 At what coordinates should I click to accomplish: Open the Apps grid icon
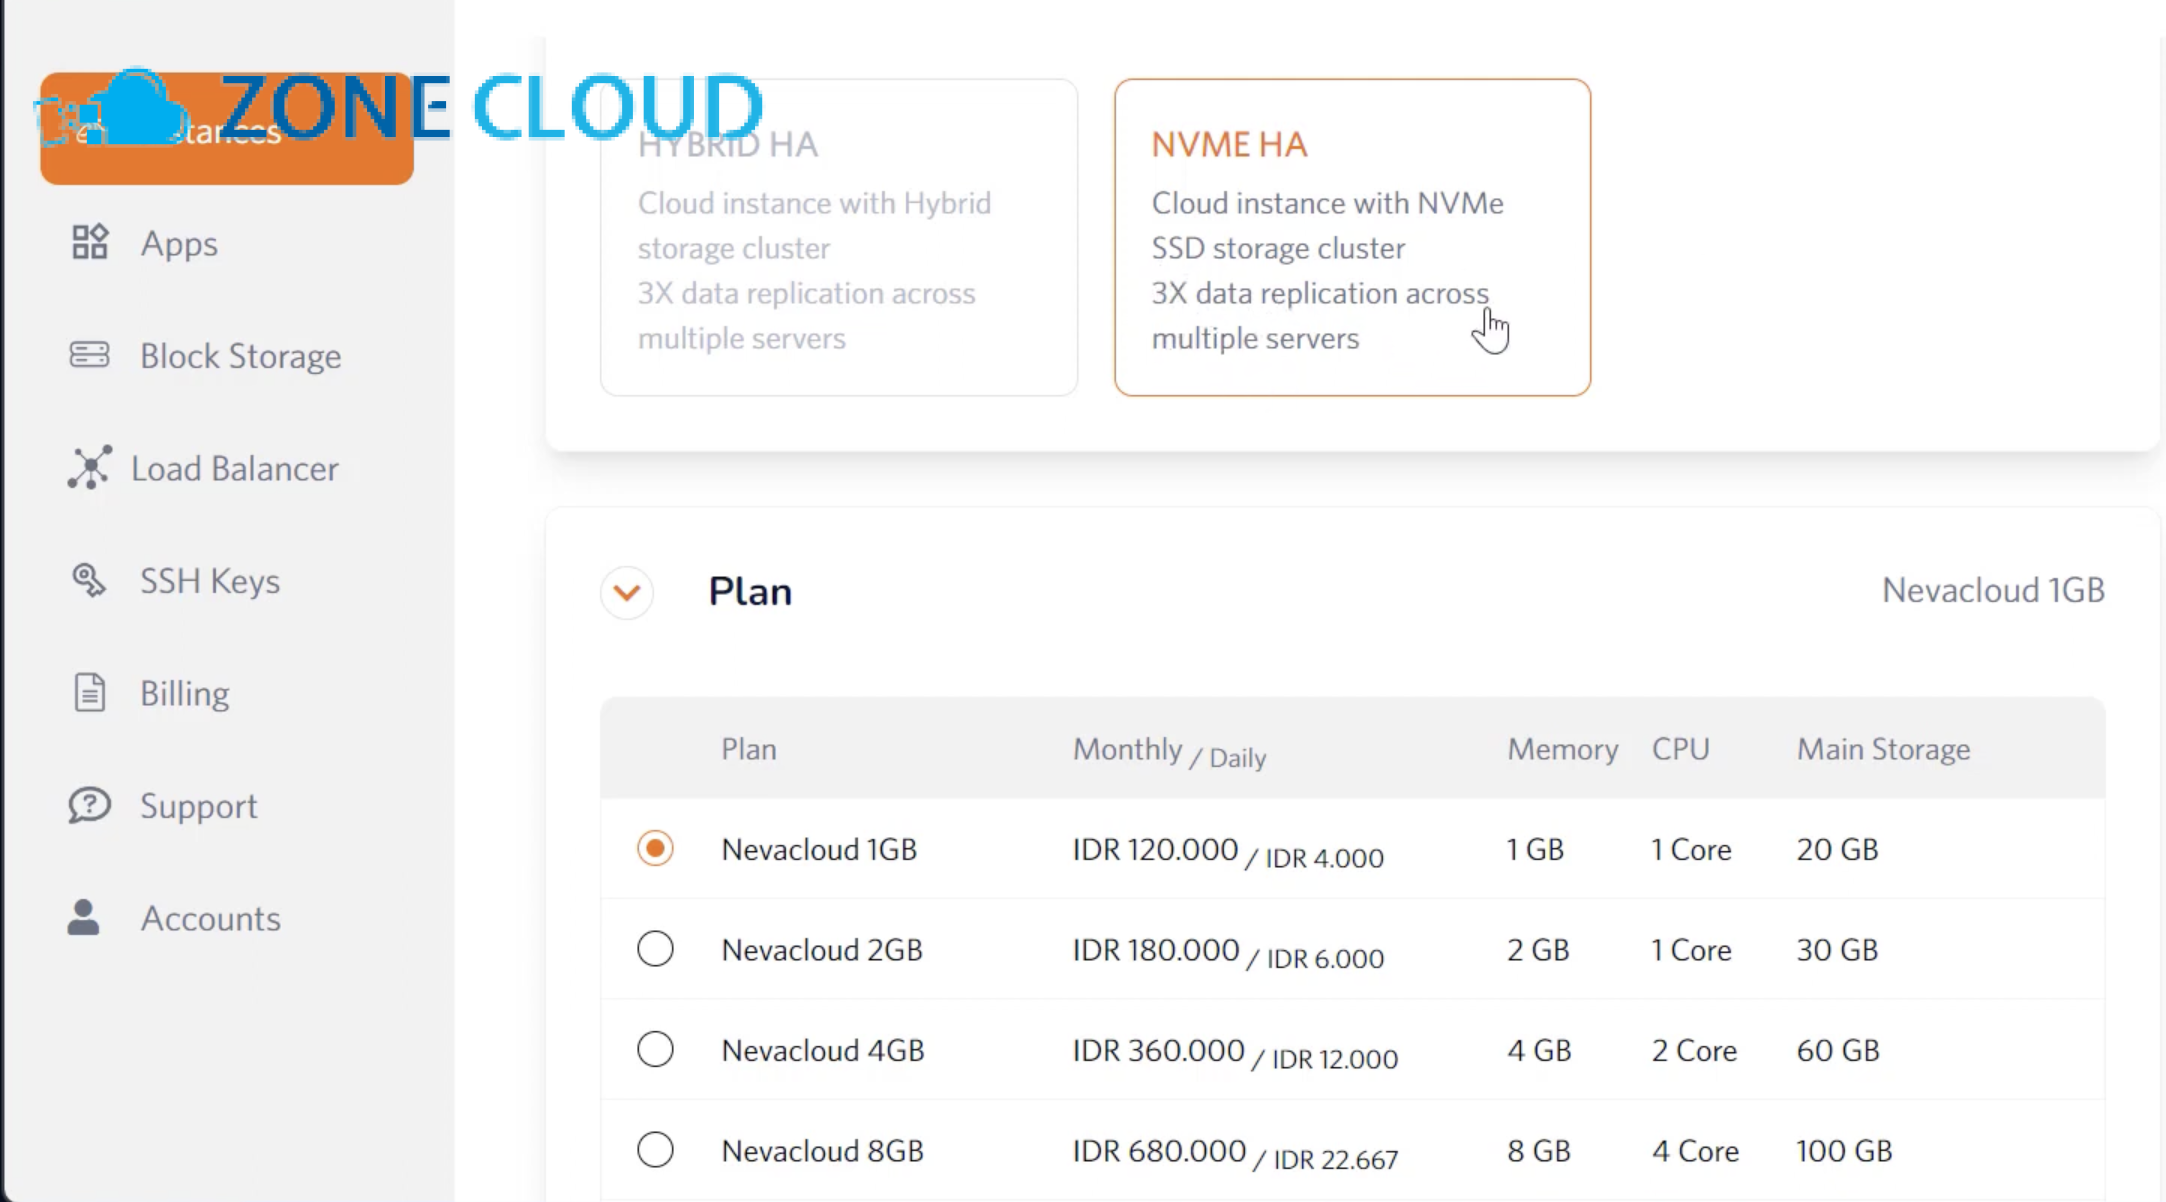[x=90, y=242]
